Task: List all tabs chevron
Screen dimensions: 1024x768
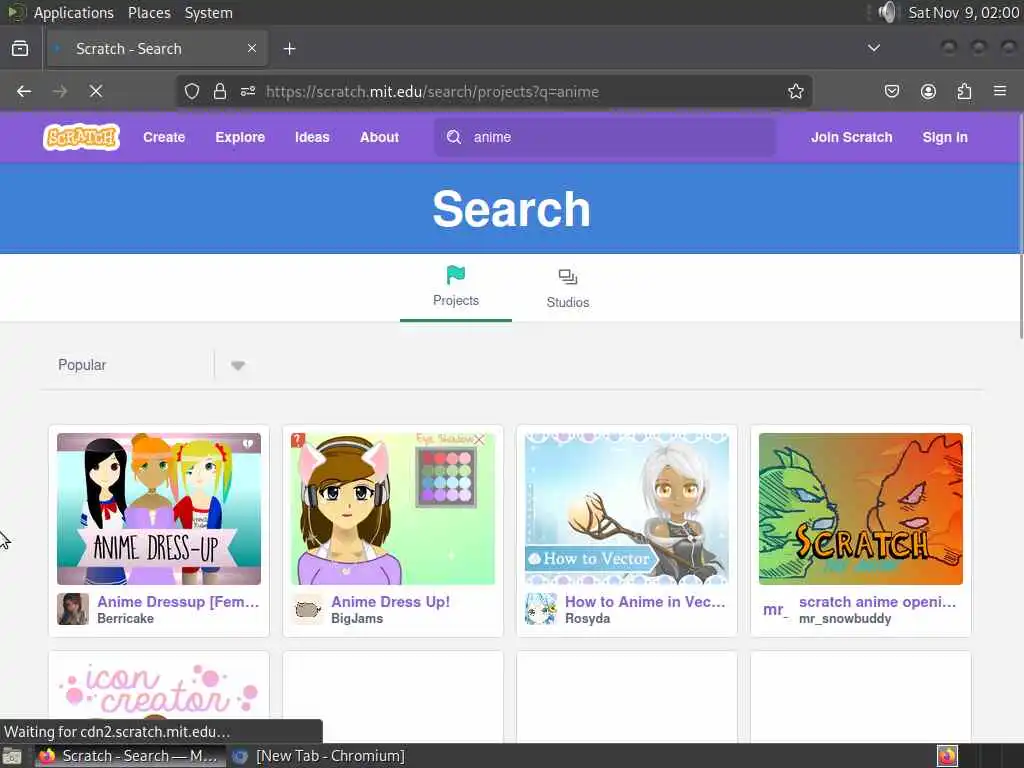Action: pos(874,48)
